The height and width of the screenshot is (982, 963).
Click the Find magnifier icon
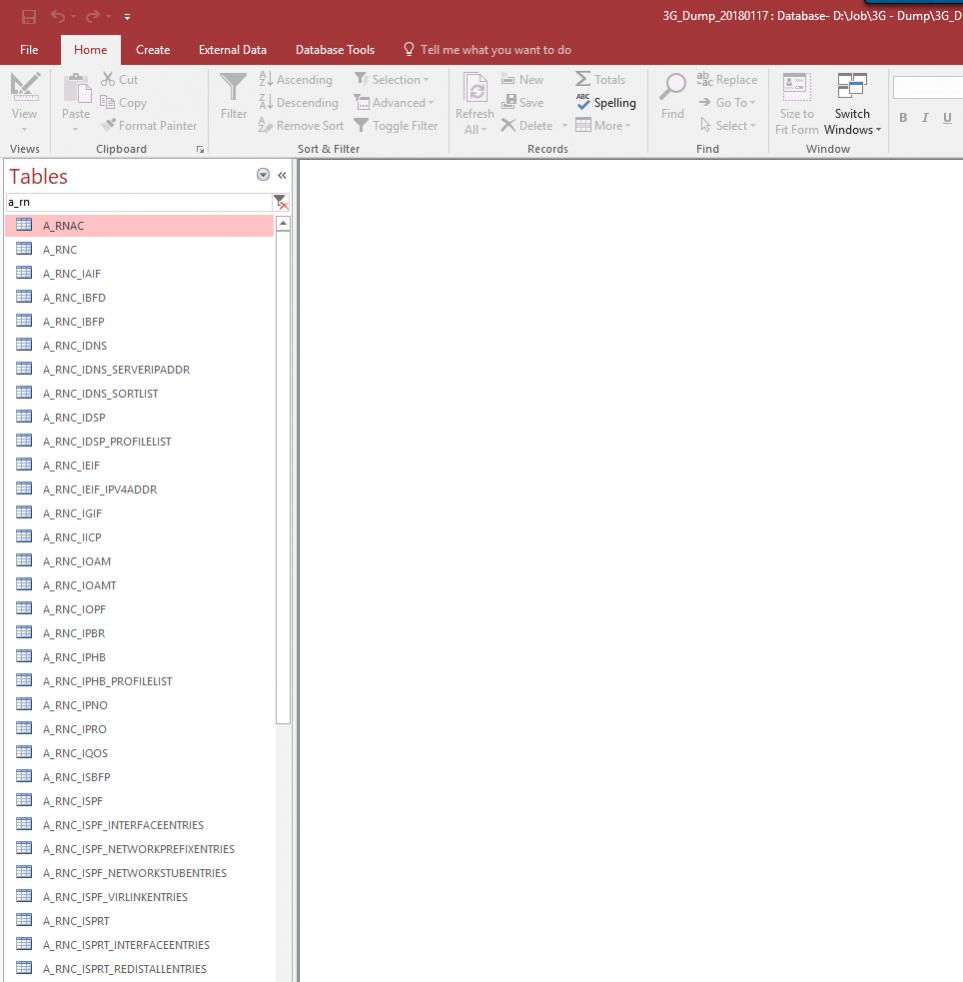[672, 88]
